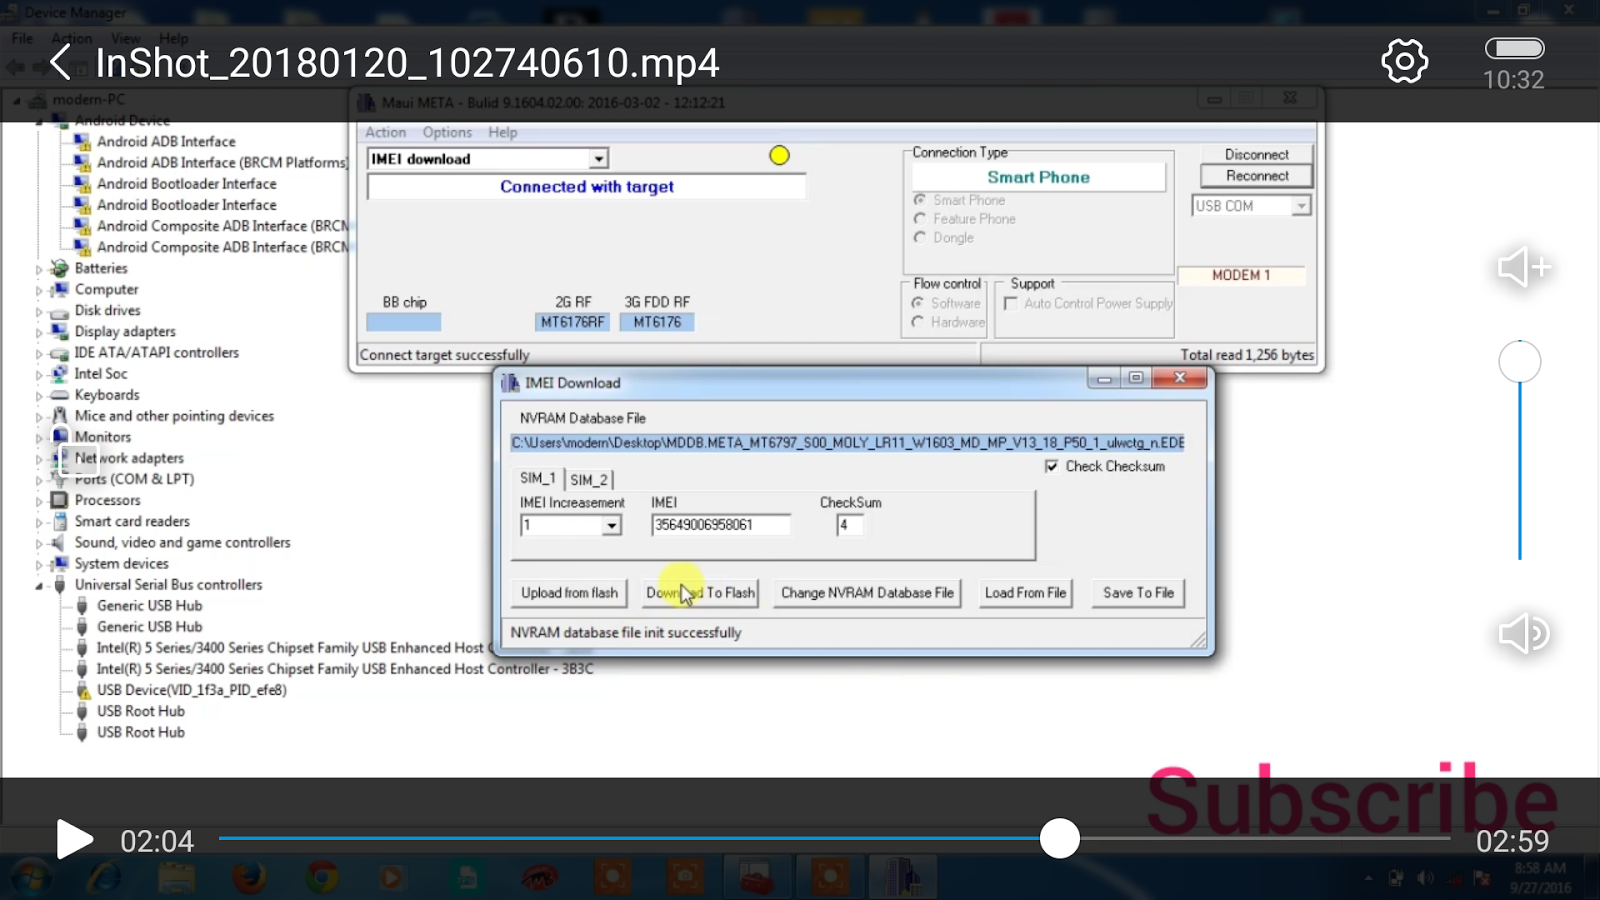This screenshot has width=1600, height=900.
Task: Open the USB COM port dropdown
Action: (x=1301, y=205)
